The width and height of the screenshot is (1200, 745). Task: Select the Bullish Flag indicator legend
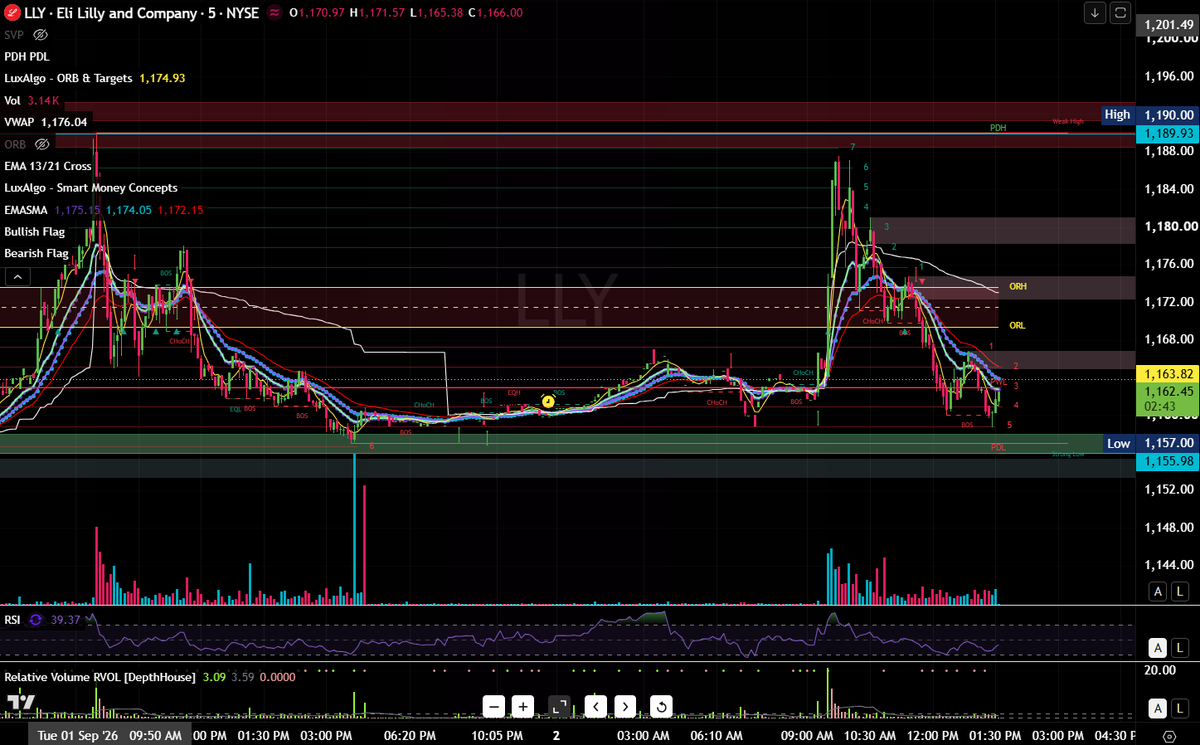coord(34,232)
